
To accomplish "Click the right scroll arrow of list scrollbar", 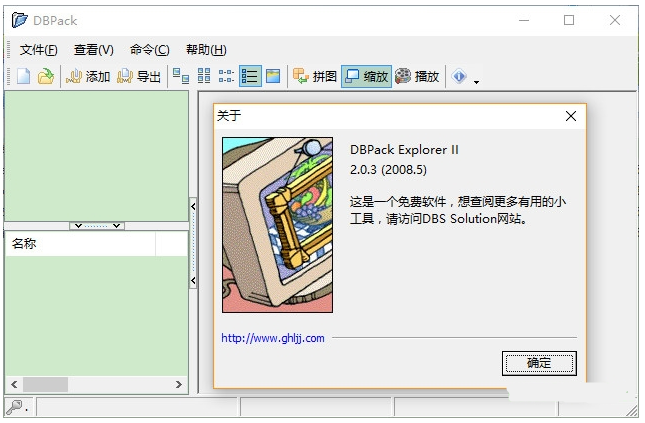I will [179, 384].
